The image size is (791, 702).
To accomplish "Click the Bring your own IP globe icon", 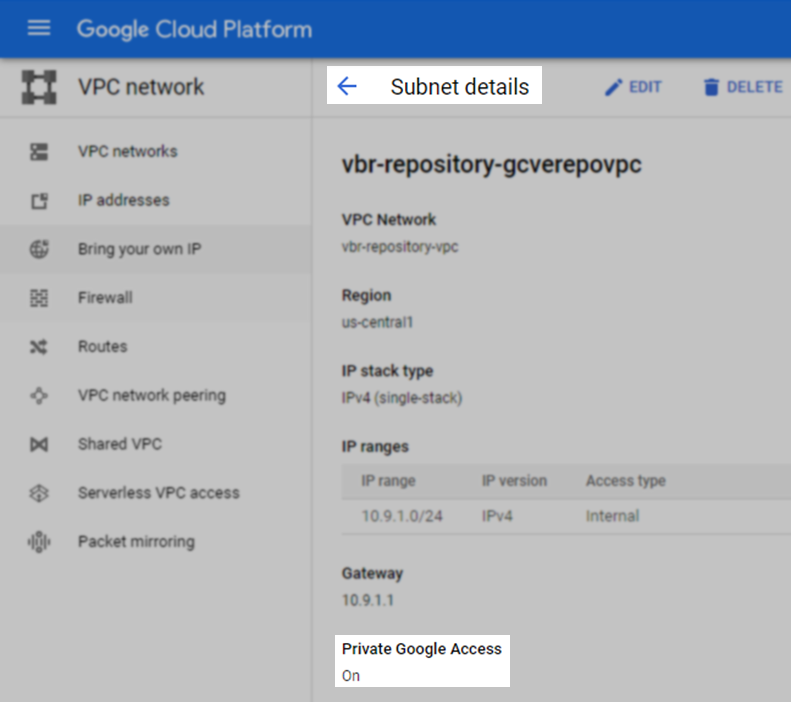I will (39, 249).
